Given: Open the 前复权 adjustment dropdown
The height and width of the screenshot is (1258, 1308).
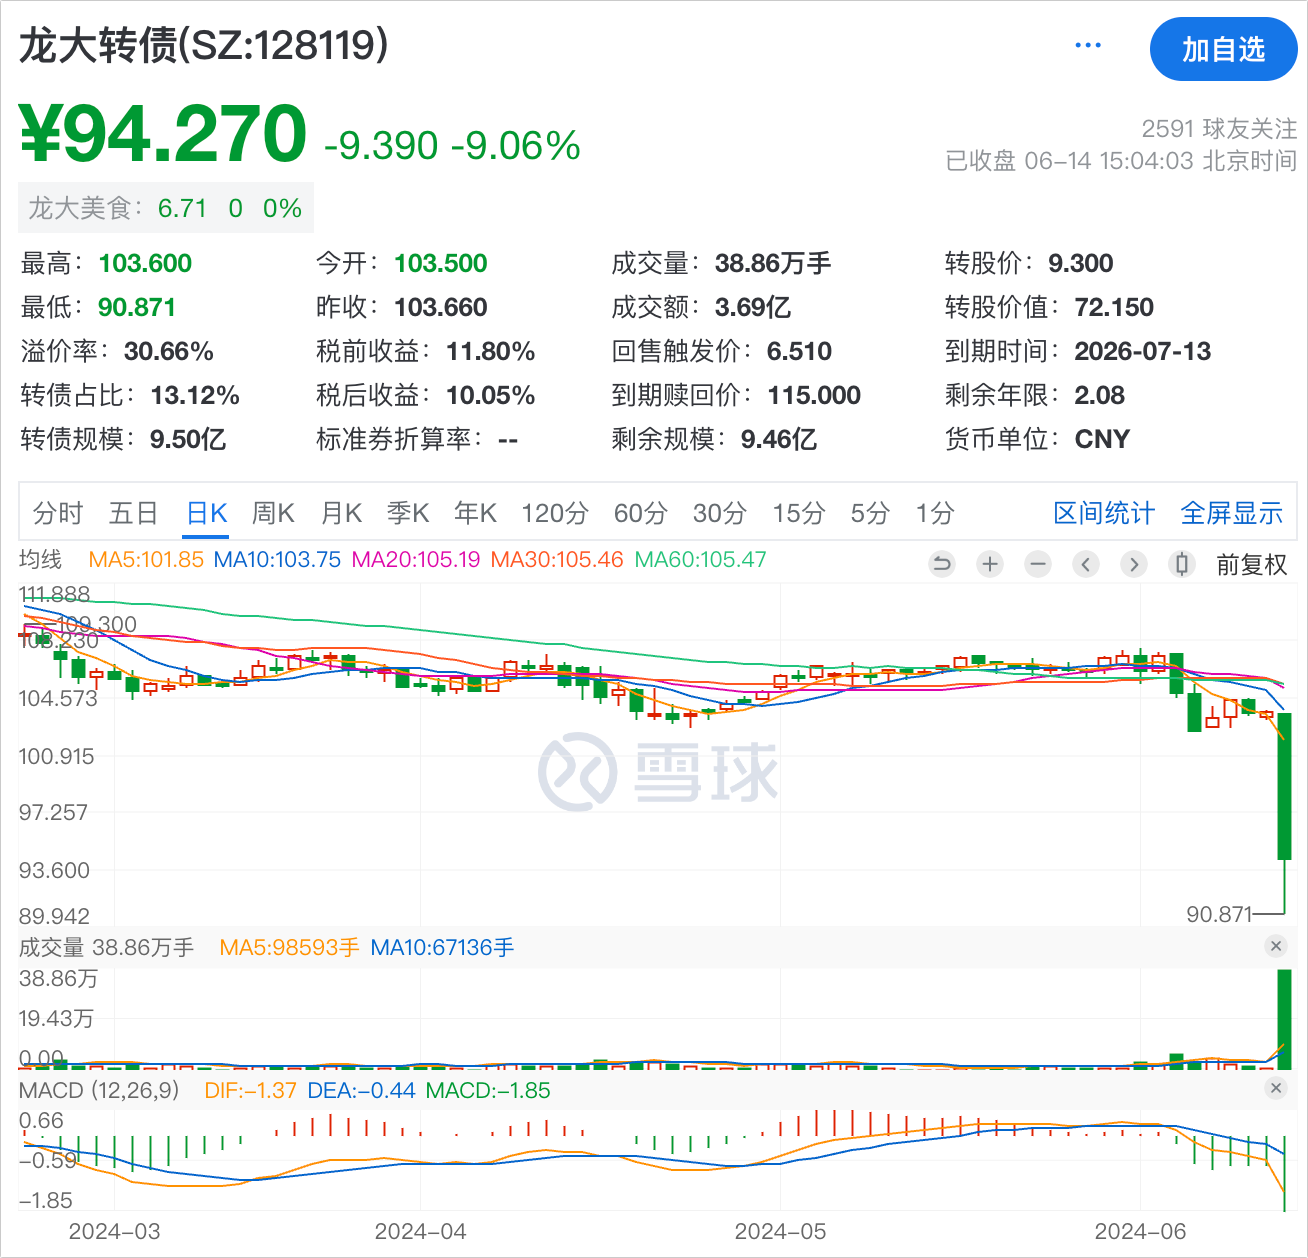Looking at the screenshot, I should coord(1251,565).
